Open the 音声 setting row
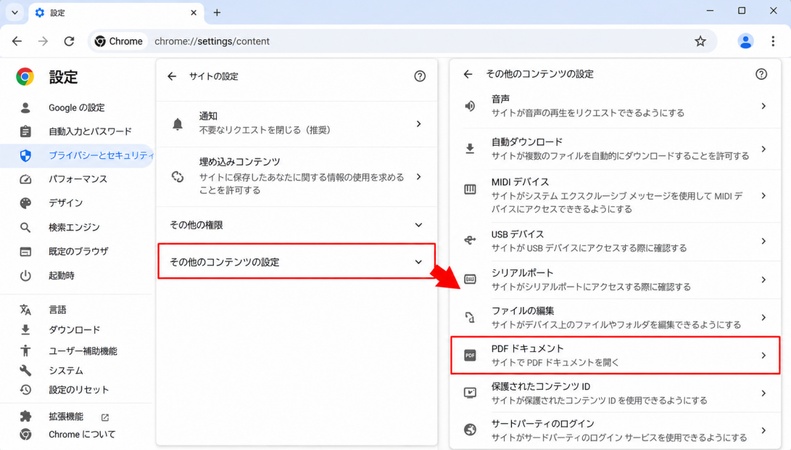 615,106
